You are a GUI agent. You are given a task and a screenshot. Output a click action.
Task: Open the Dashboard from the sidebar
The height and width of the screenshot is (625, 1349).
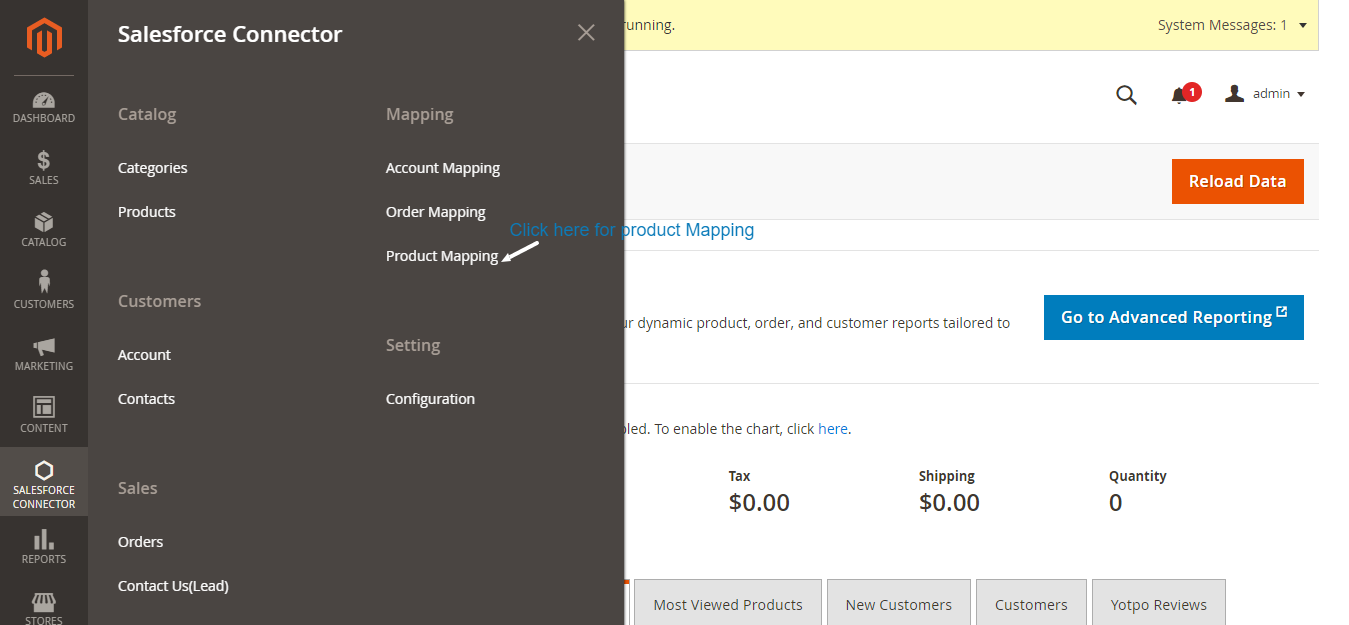(x=43, y=105)
